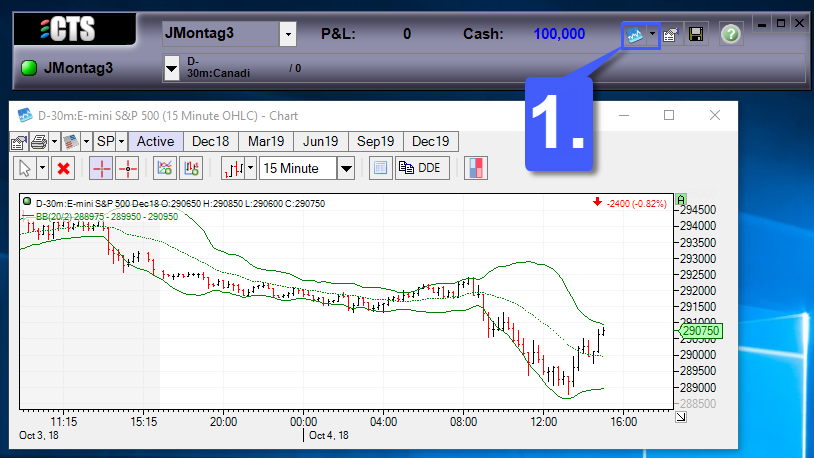Click the DDE button
The height and width of the screenshot is (458, 814).
pyautogui.click(x=422, y=168)
